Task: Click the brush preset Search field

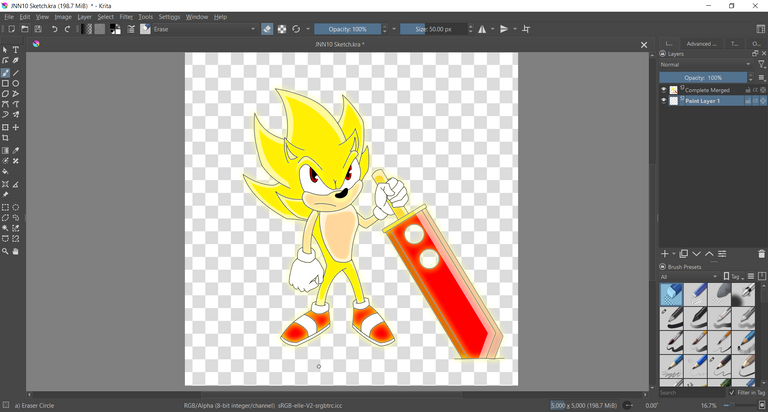Action: point(692,393)
